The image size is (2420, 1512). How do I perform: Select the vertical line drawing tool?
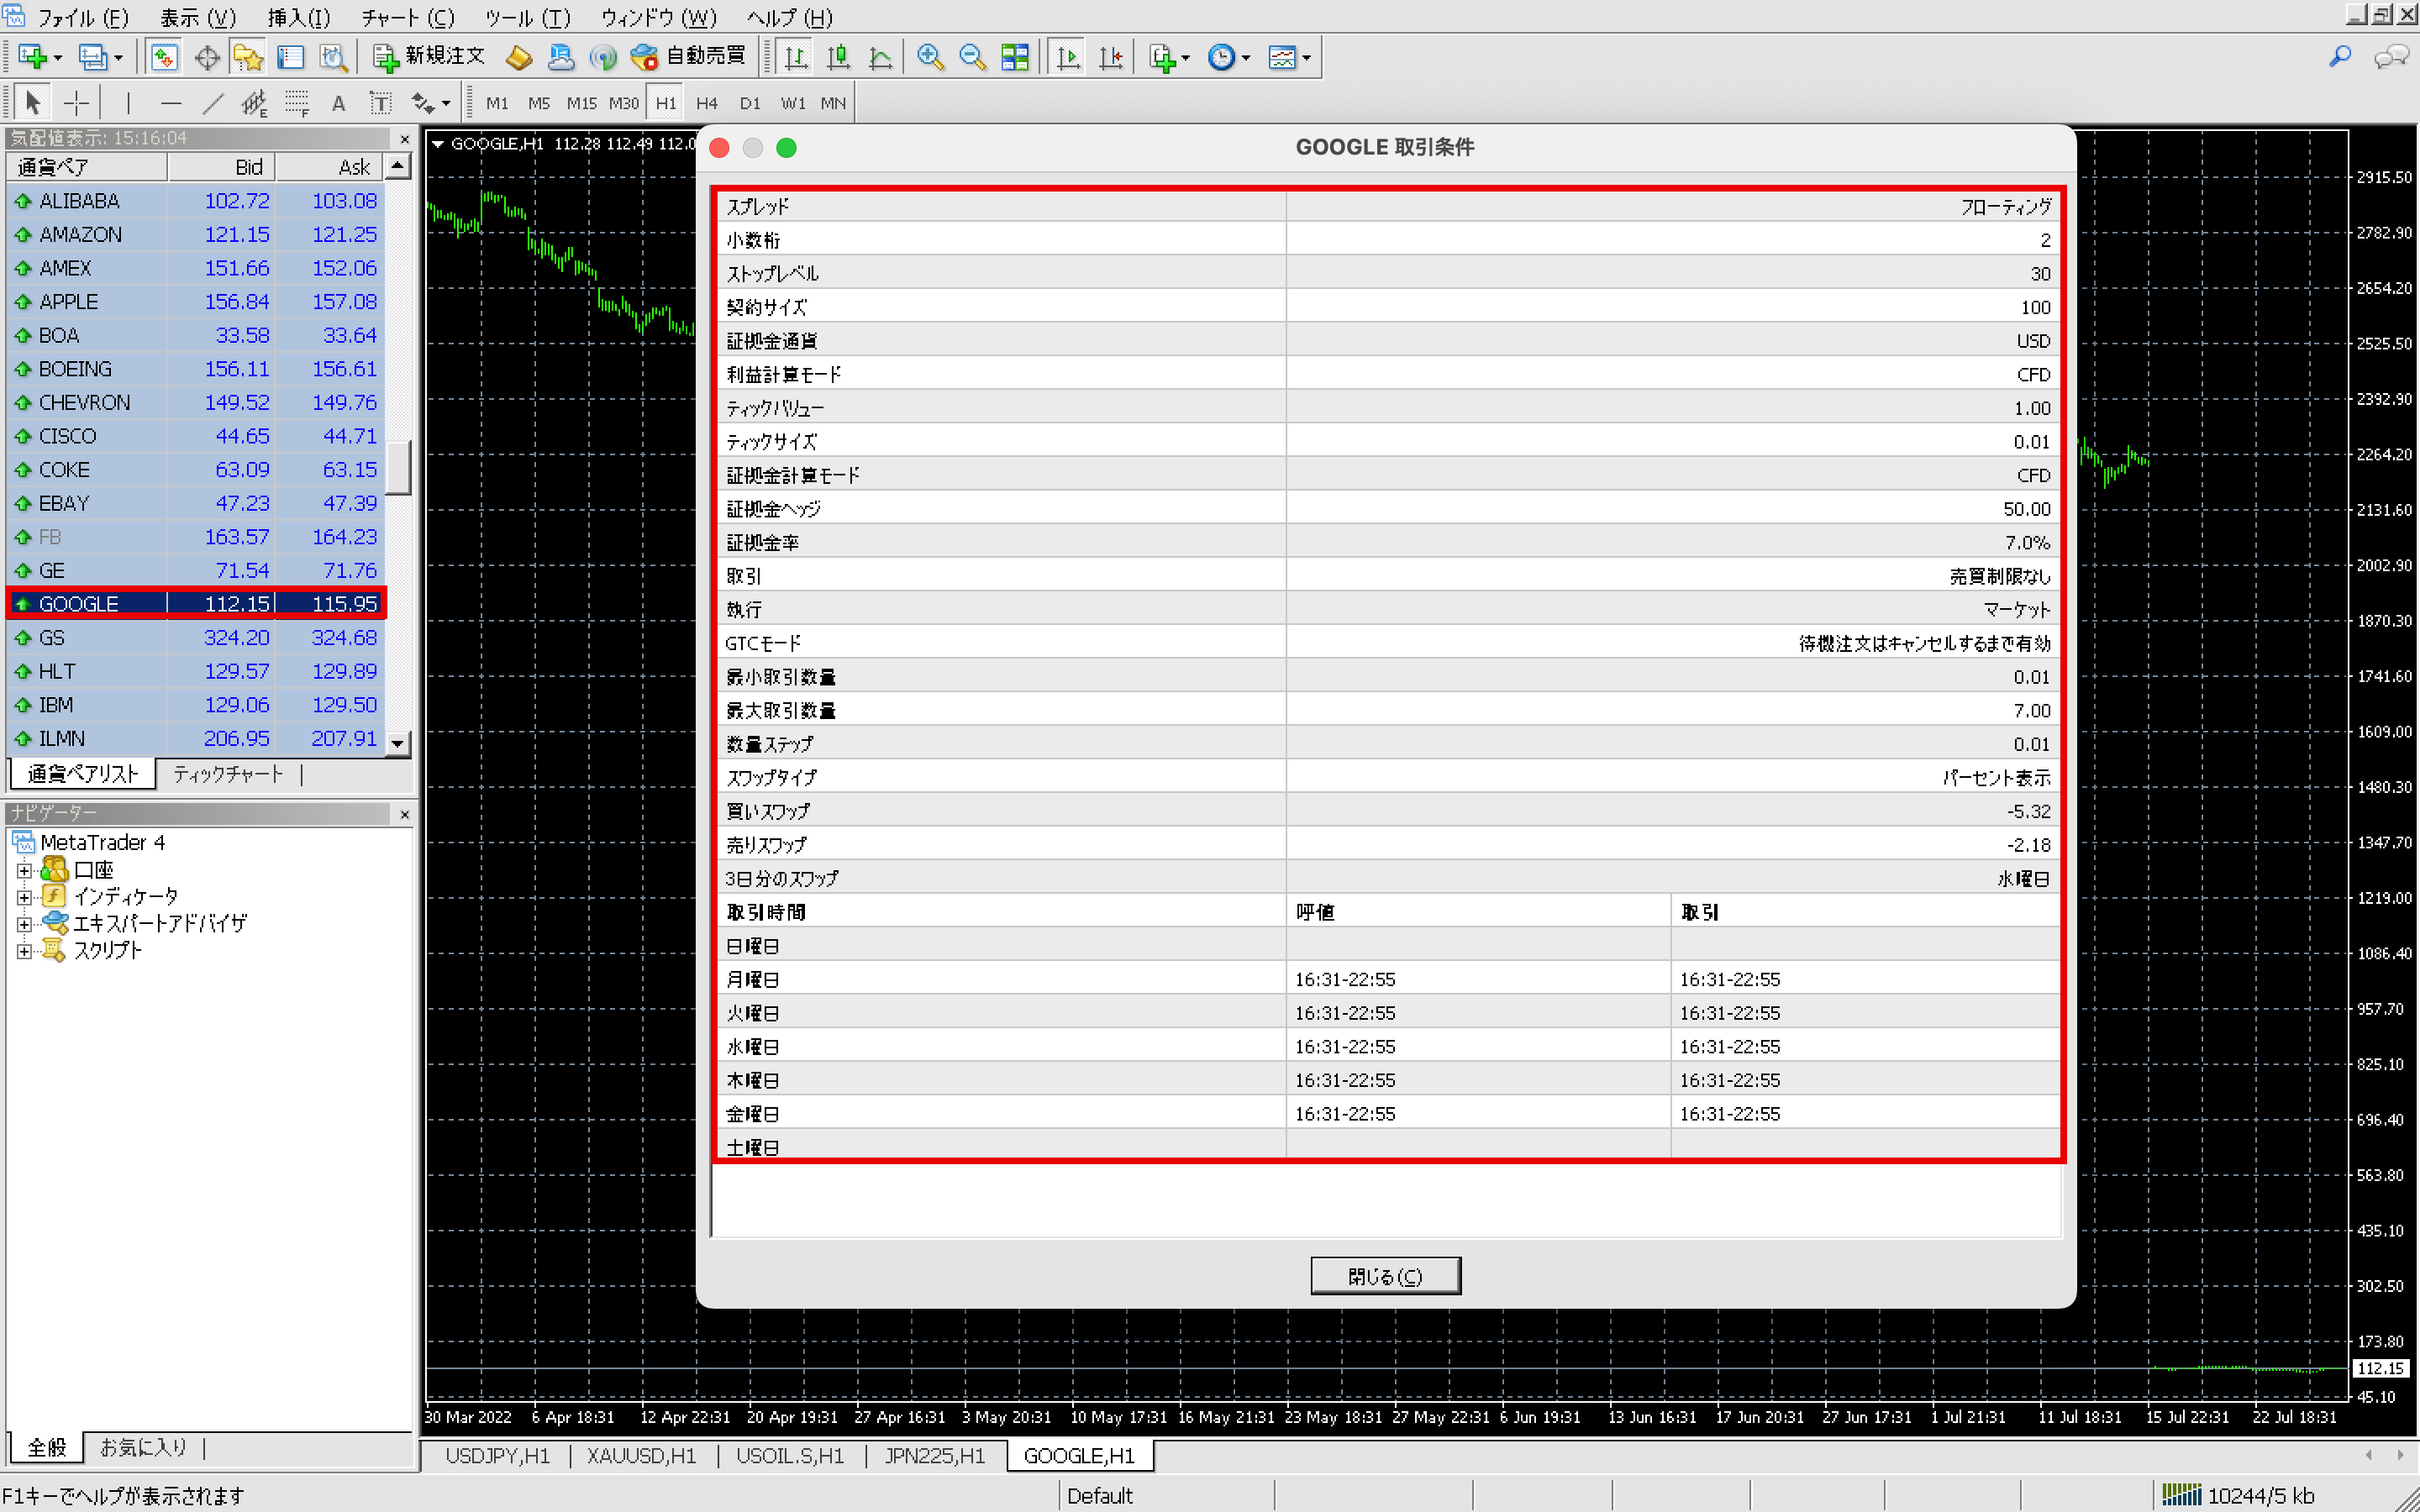[x=128, y=103]
